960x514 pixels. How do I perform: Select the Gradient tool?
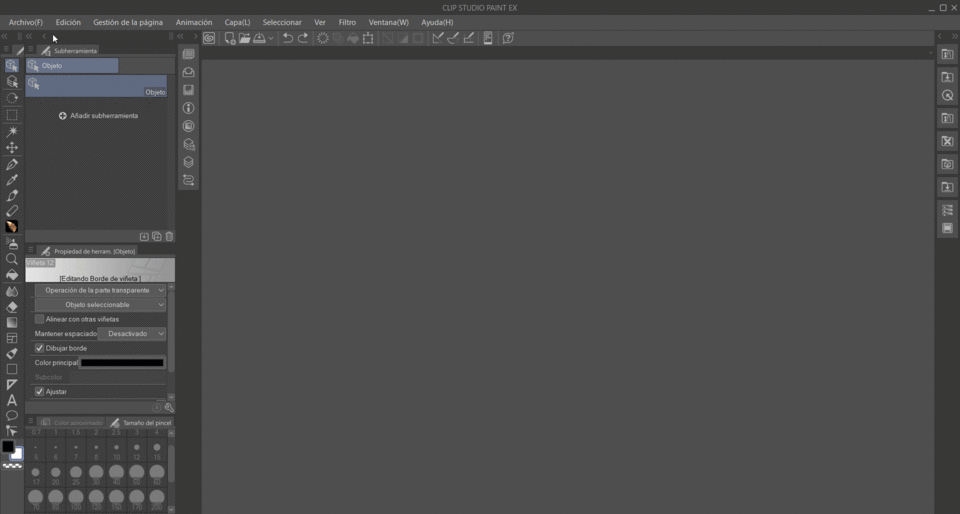pyautogui.click(x=12, y=322)
